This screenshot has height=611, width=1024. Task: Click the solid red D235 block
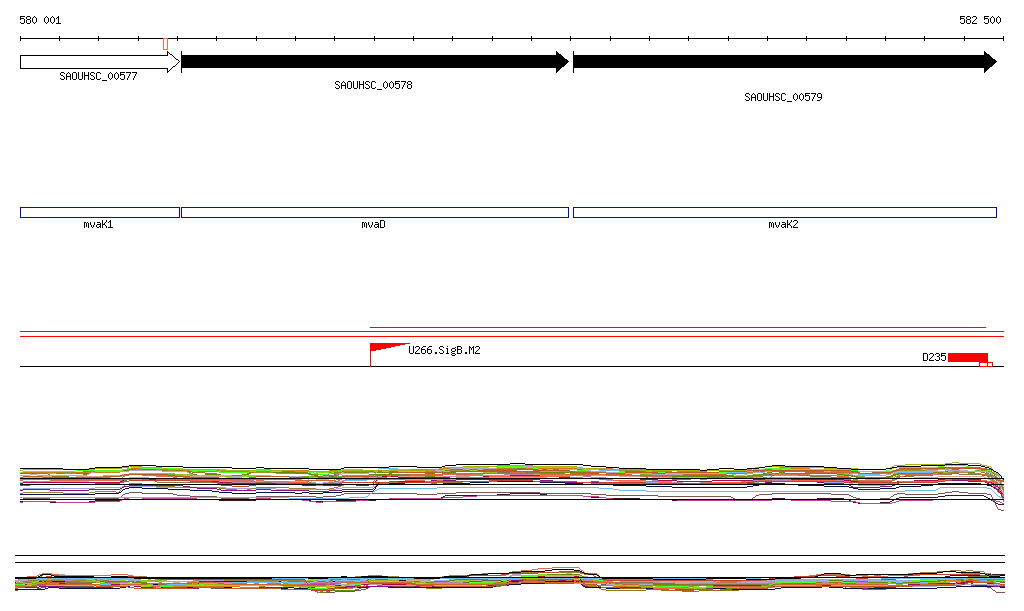(x=967, y=357)
